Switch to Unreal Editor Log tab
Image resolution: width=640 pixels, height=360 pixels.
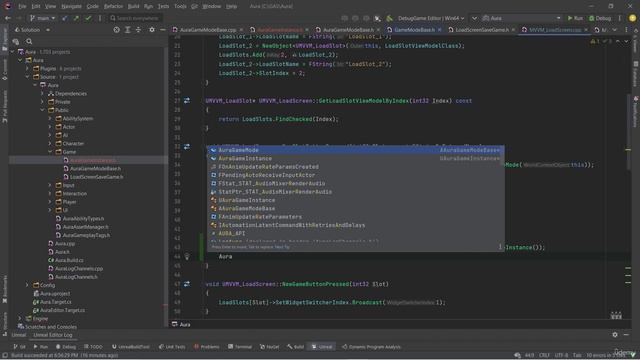[53, 335]
